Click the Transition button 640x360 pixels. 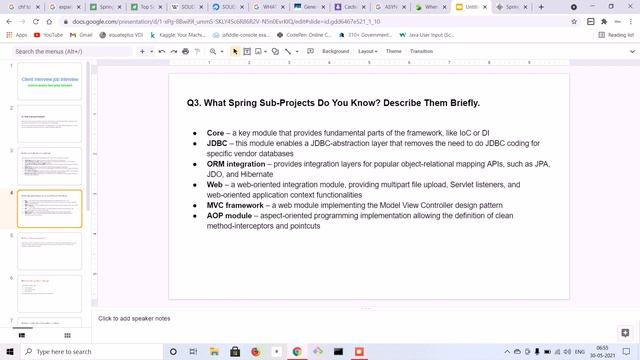422,51
